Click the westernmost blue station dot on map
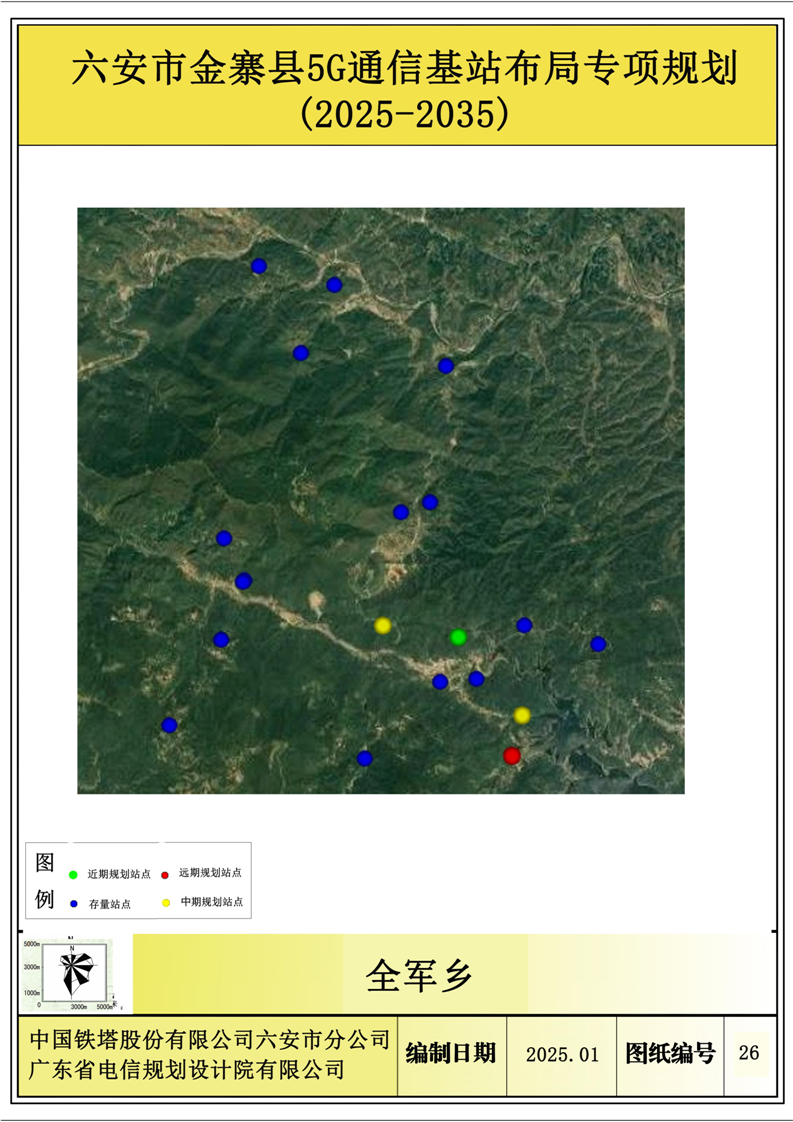 coord(169,725)
